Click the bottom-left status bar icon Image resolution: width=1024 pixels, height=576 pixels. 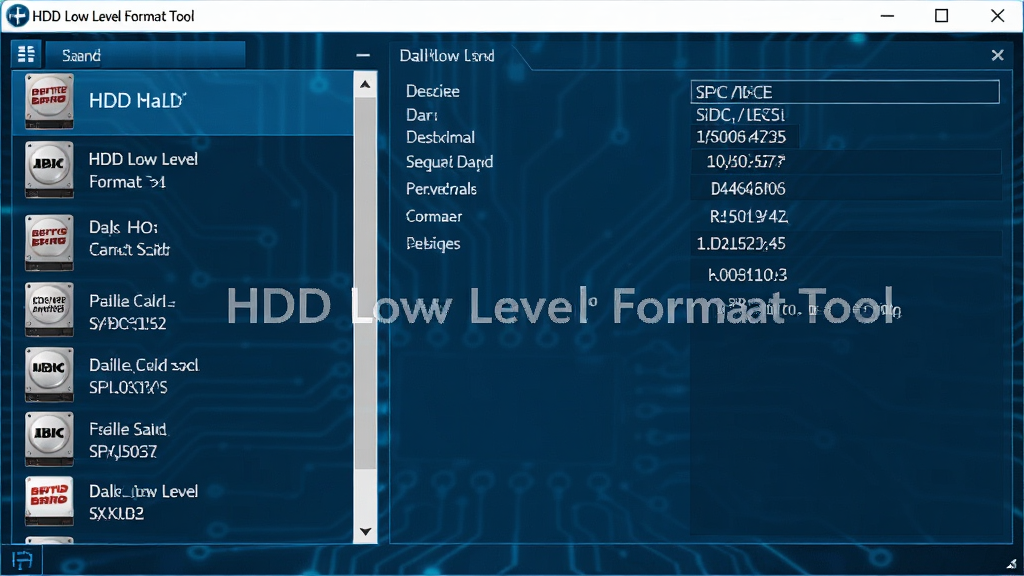[x=22, y=560]
